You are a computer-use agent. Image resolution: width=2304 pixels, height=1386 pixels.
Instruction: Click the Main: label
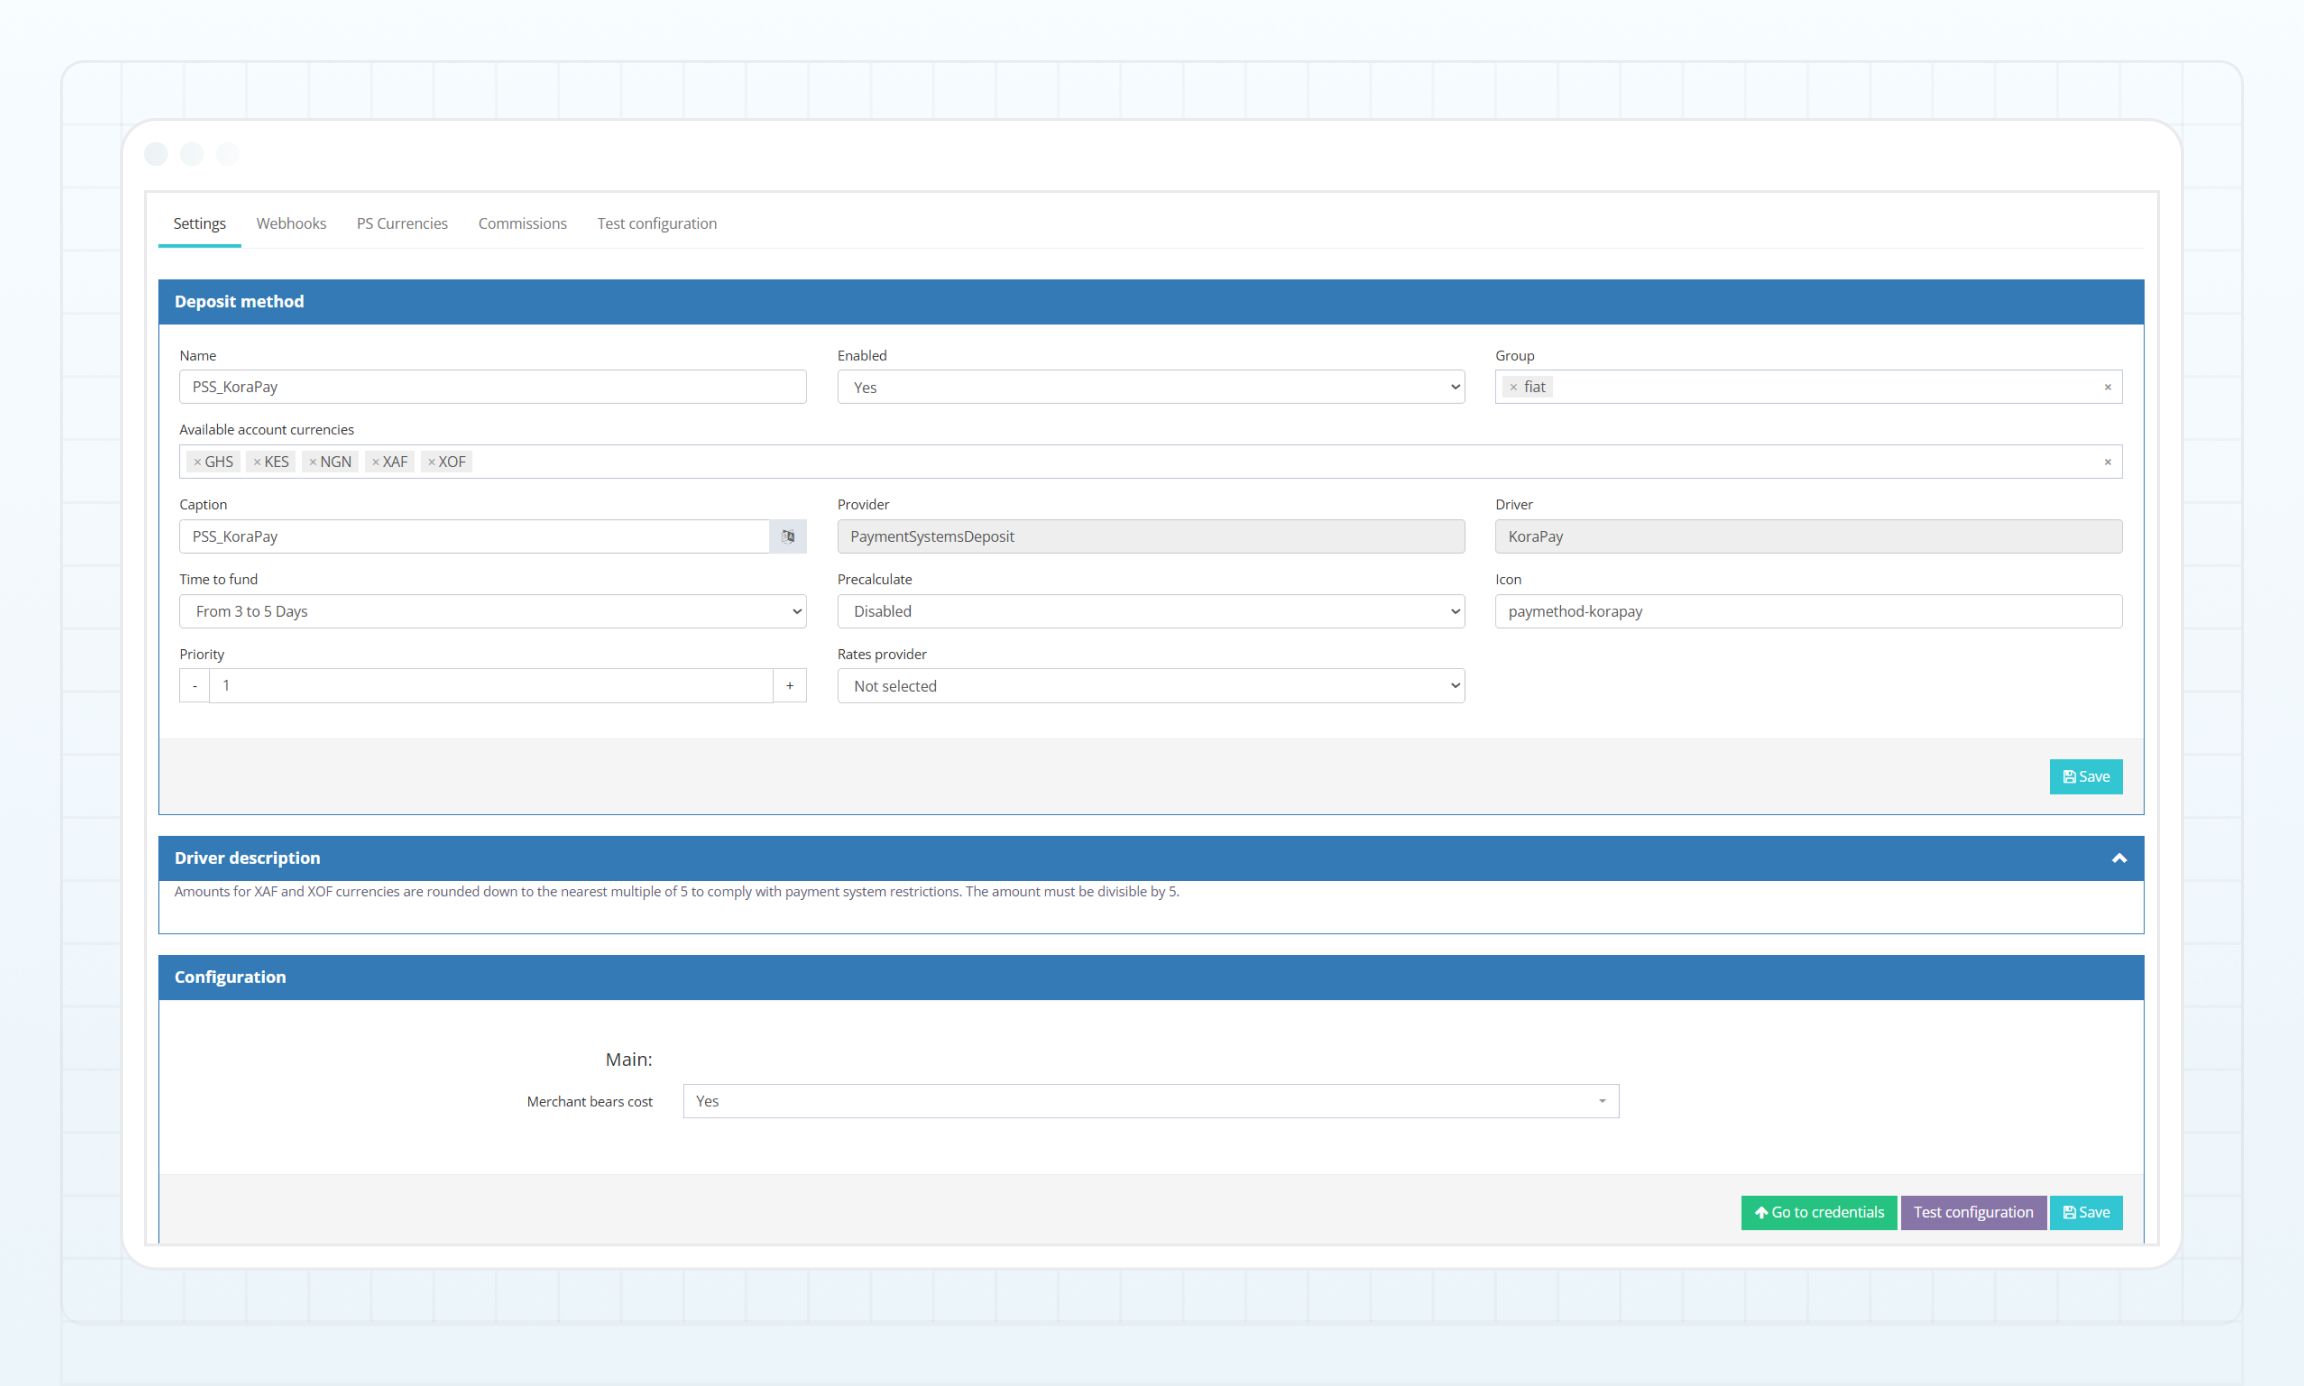[628, 1059]
